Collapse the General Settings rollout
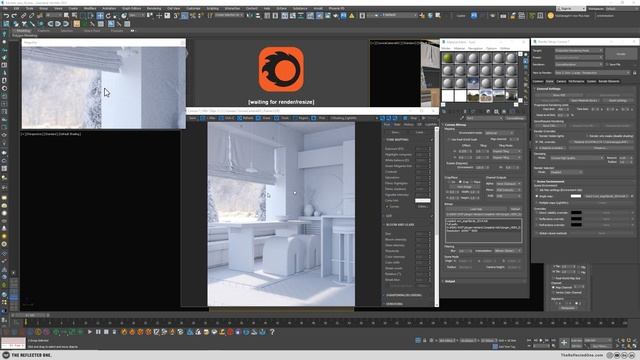Screen dimensions: 640x360 (x=548, y=89)
